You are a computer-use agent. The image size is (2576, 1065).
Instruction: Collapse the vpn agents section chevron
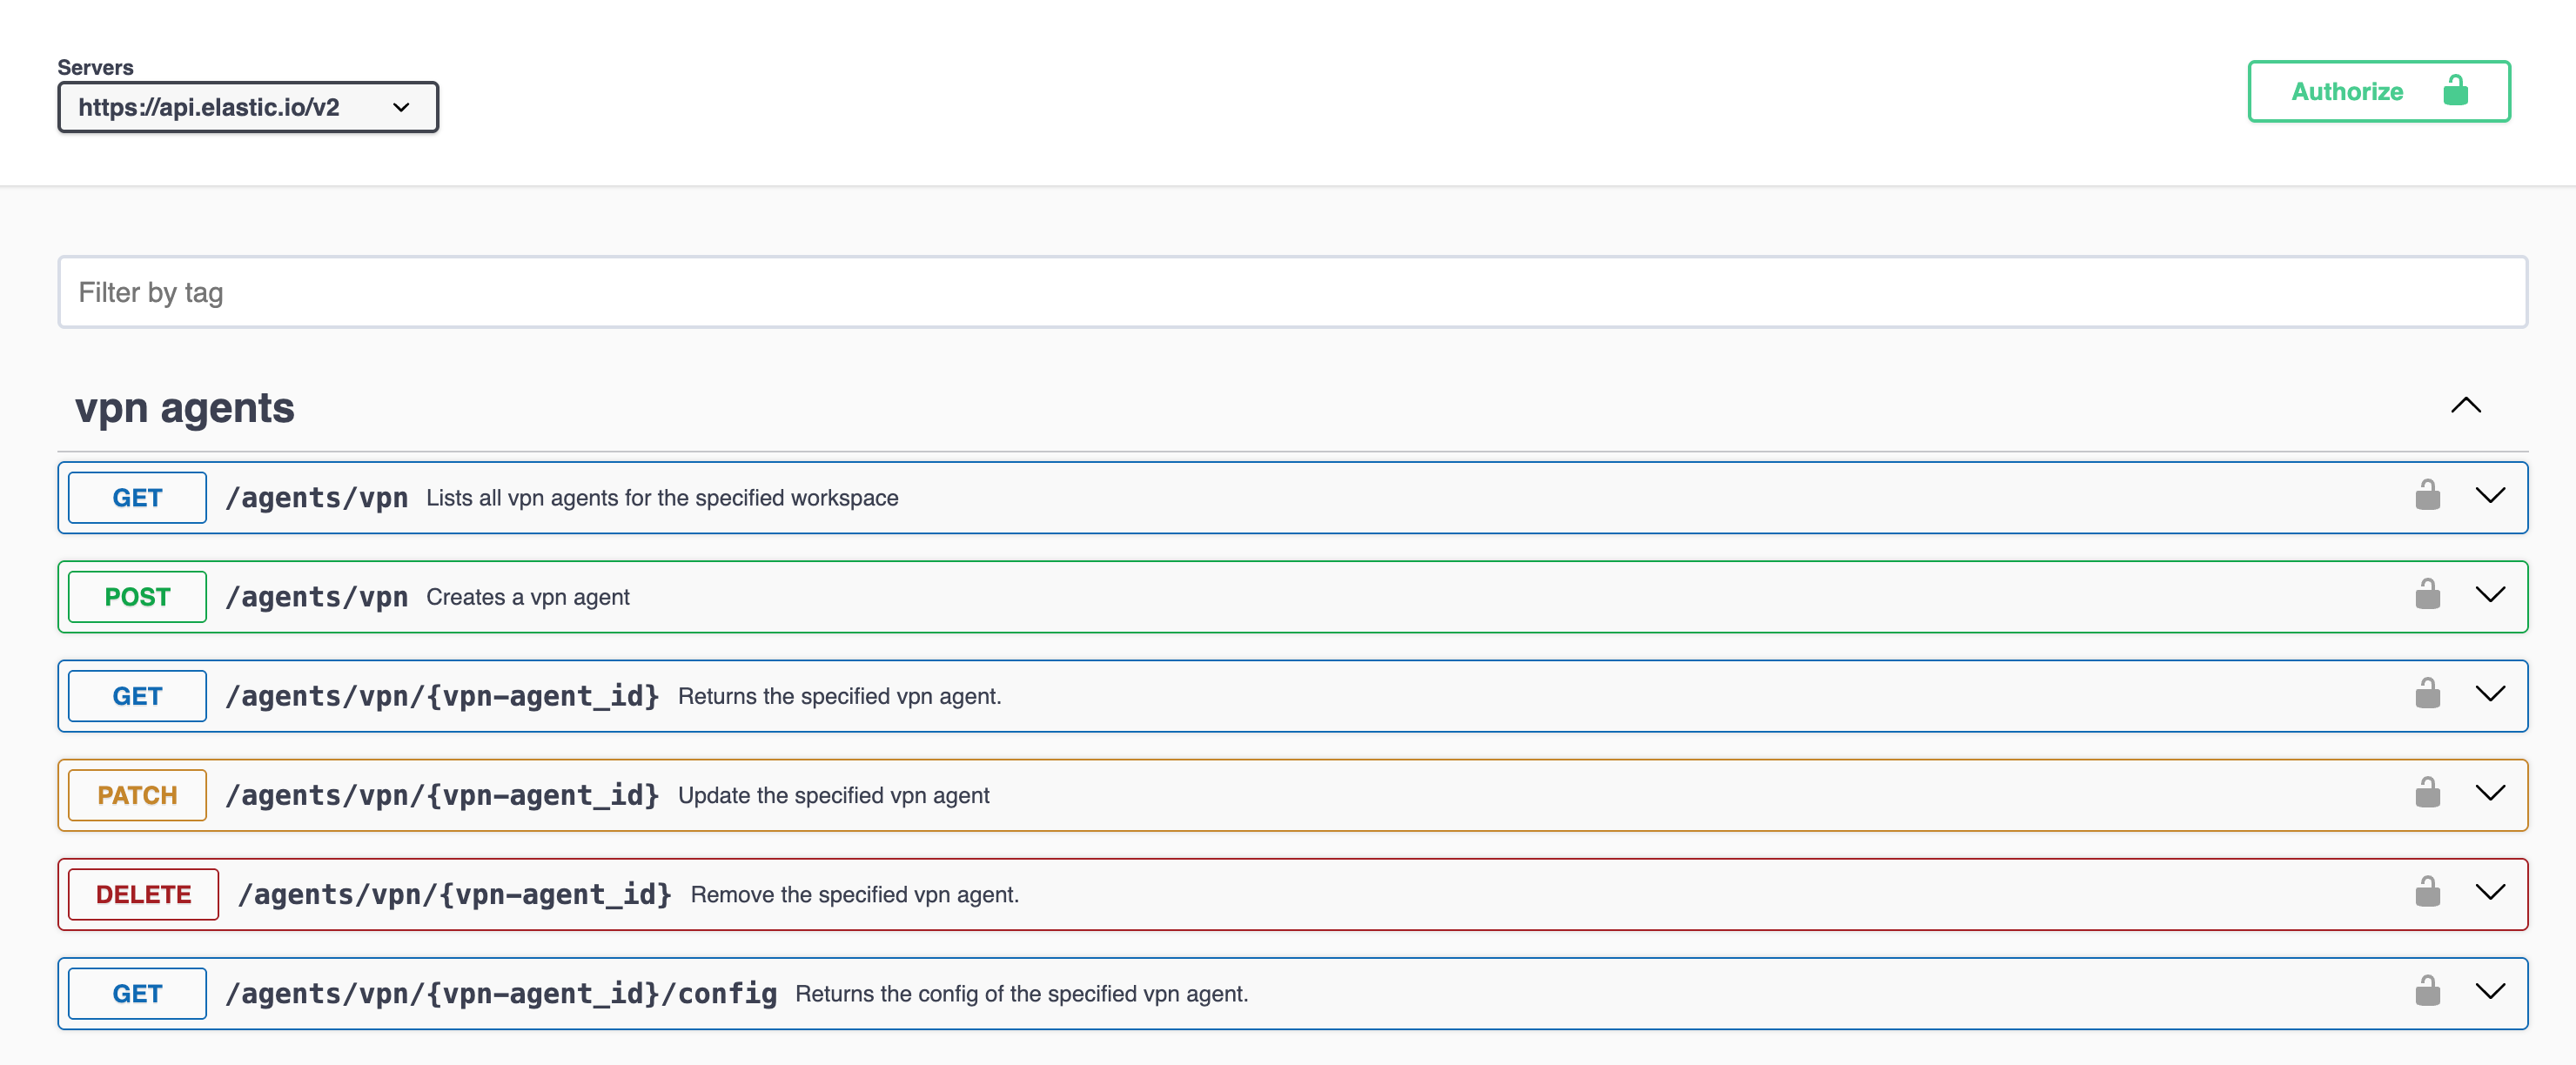pyautogui.click(x=2465, y=405)
